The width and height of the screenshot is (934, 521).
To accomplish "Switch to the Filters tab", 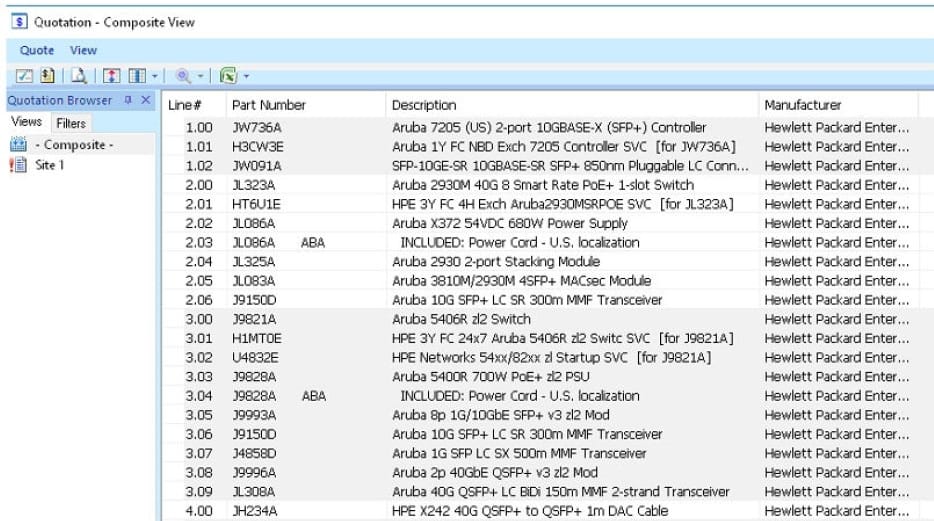I will pyautogui.click(x=70, y=123).
